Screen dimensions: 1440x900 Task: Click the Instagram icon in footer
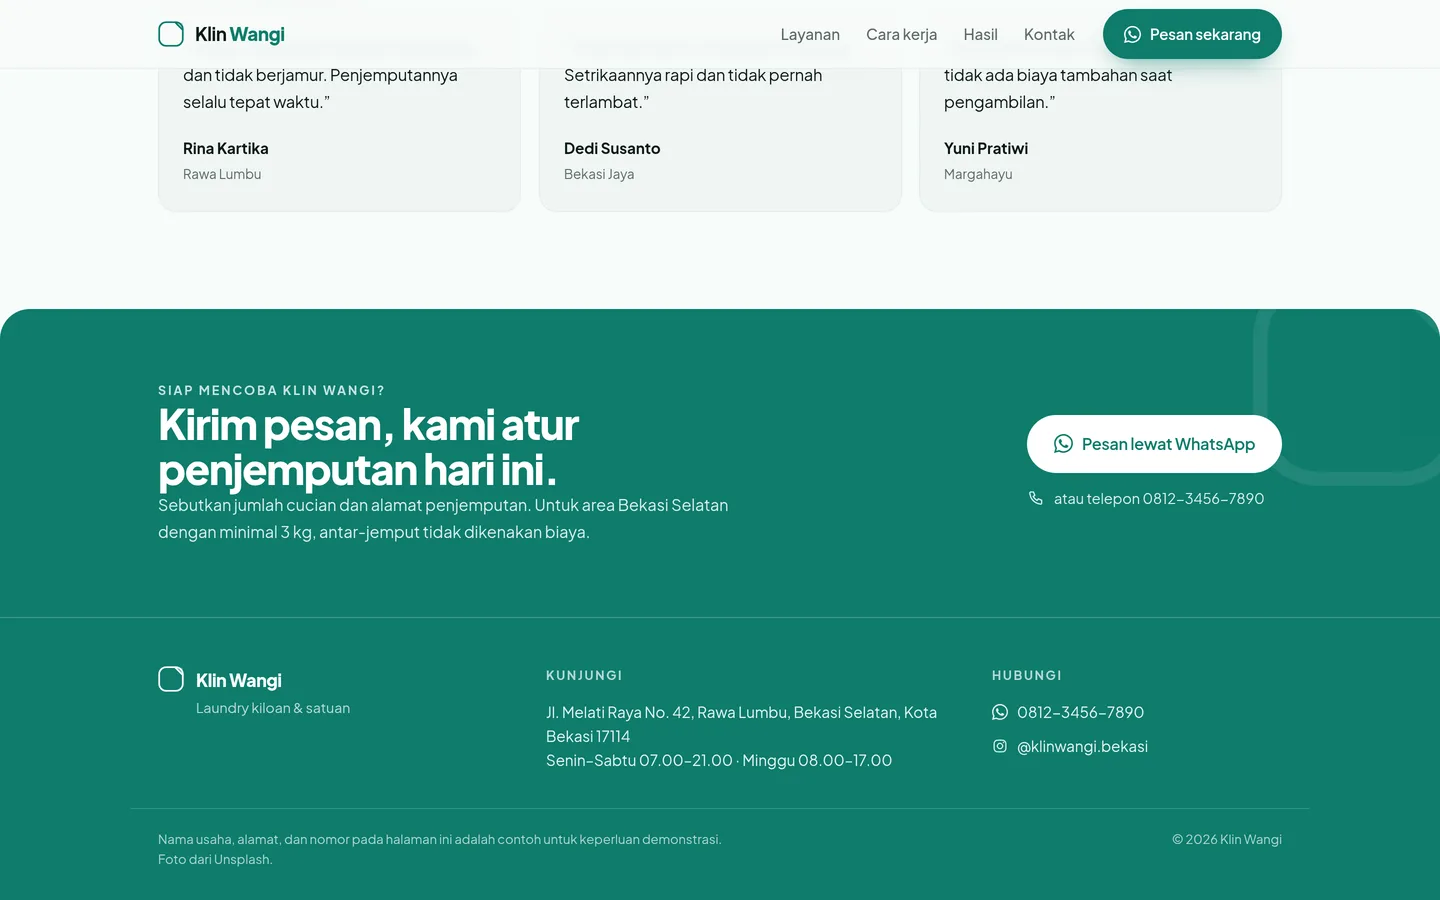[x=1000, y=746]
